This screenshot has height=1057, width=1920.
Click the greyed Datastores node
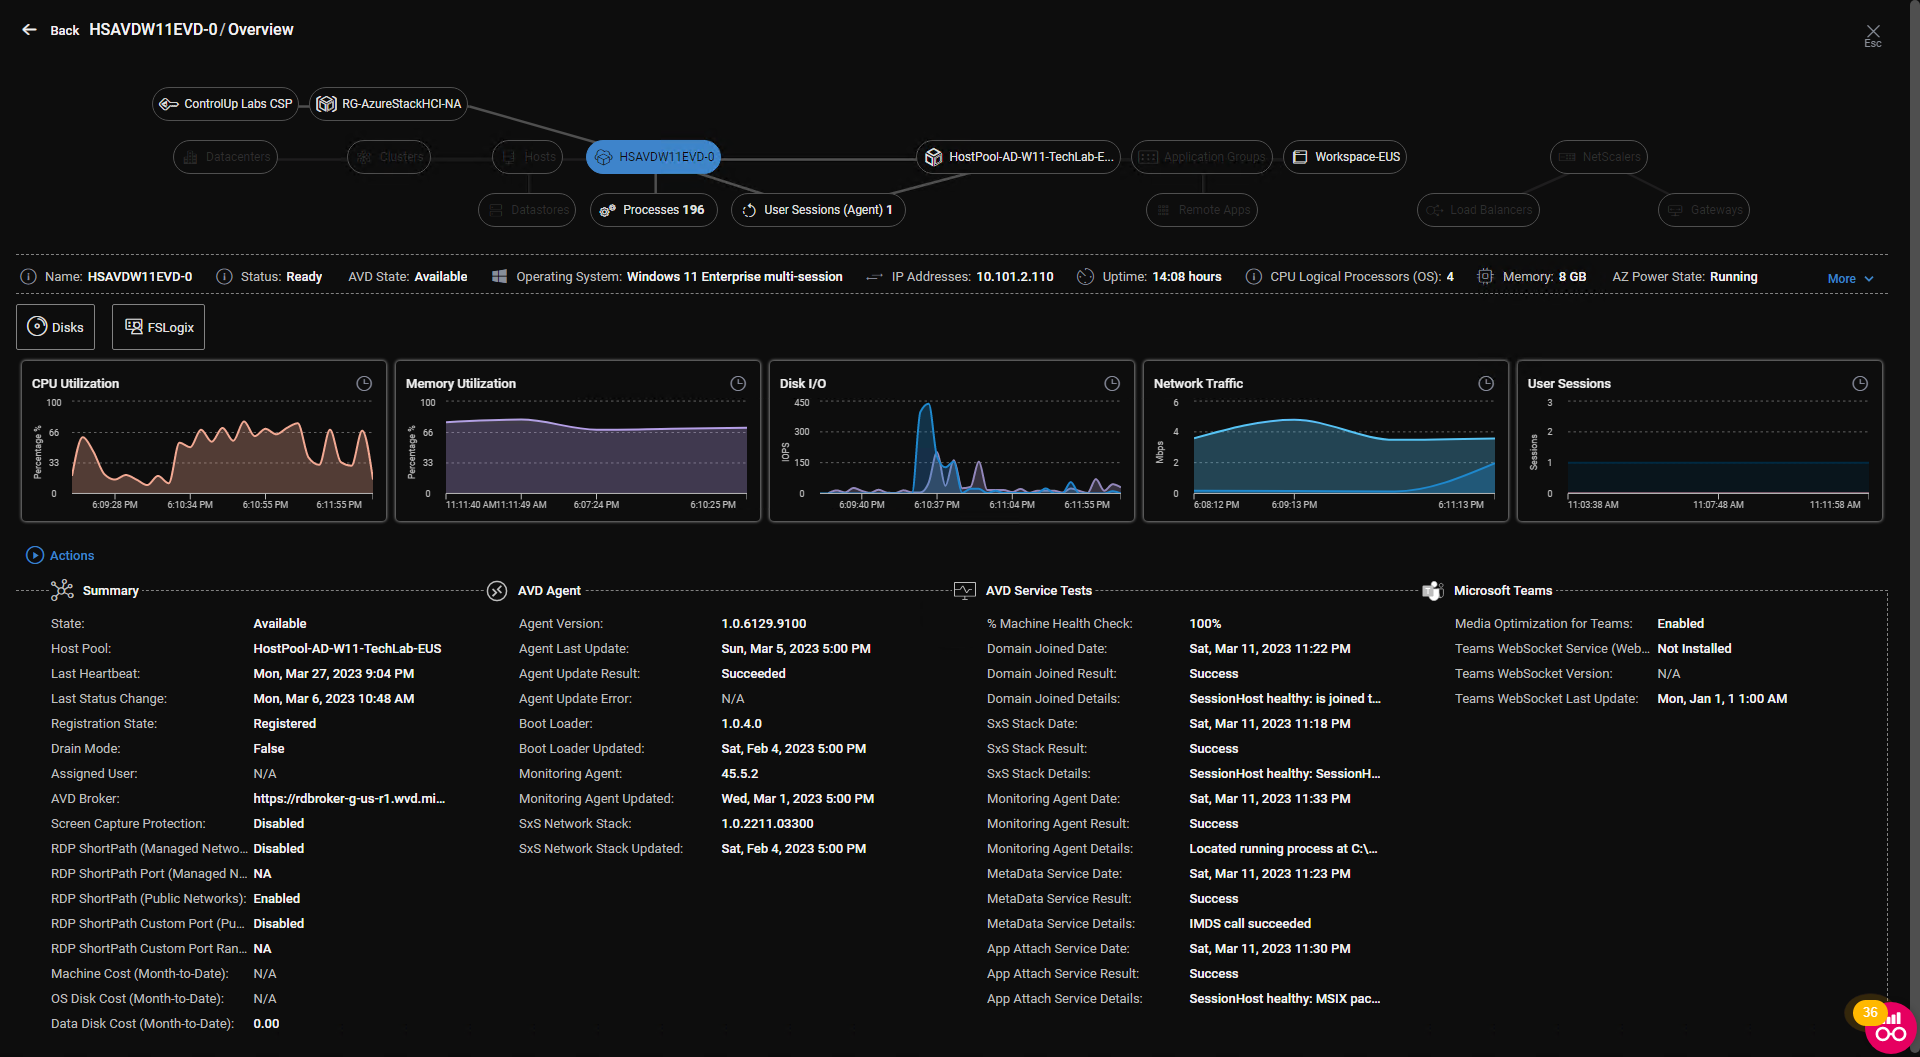click(527, 210)
